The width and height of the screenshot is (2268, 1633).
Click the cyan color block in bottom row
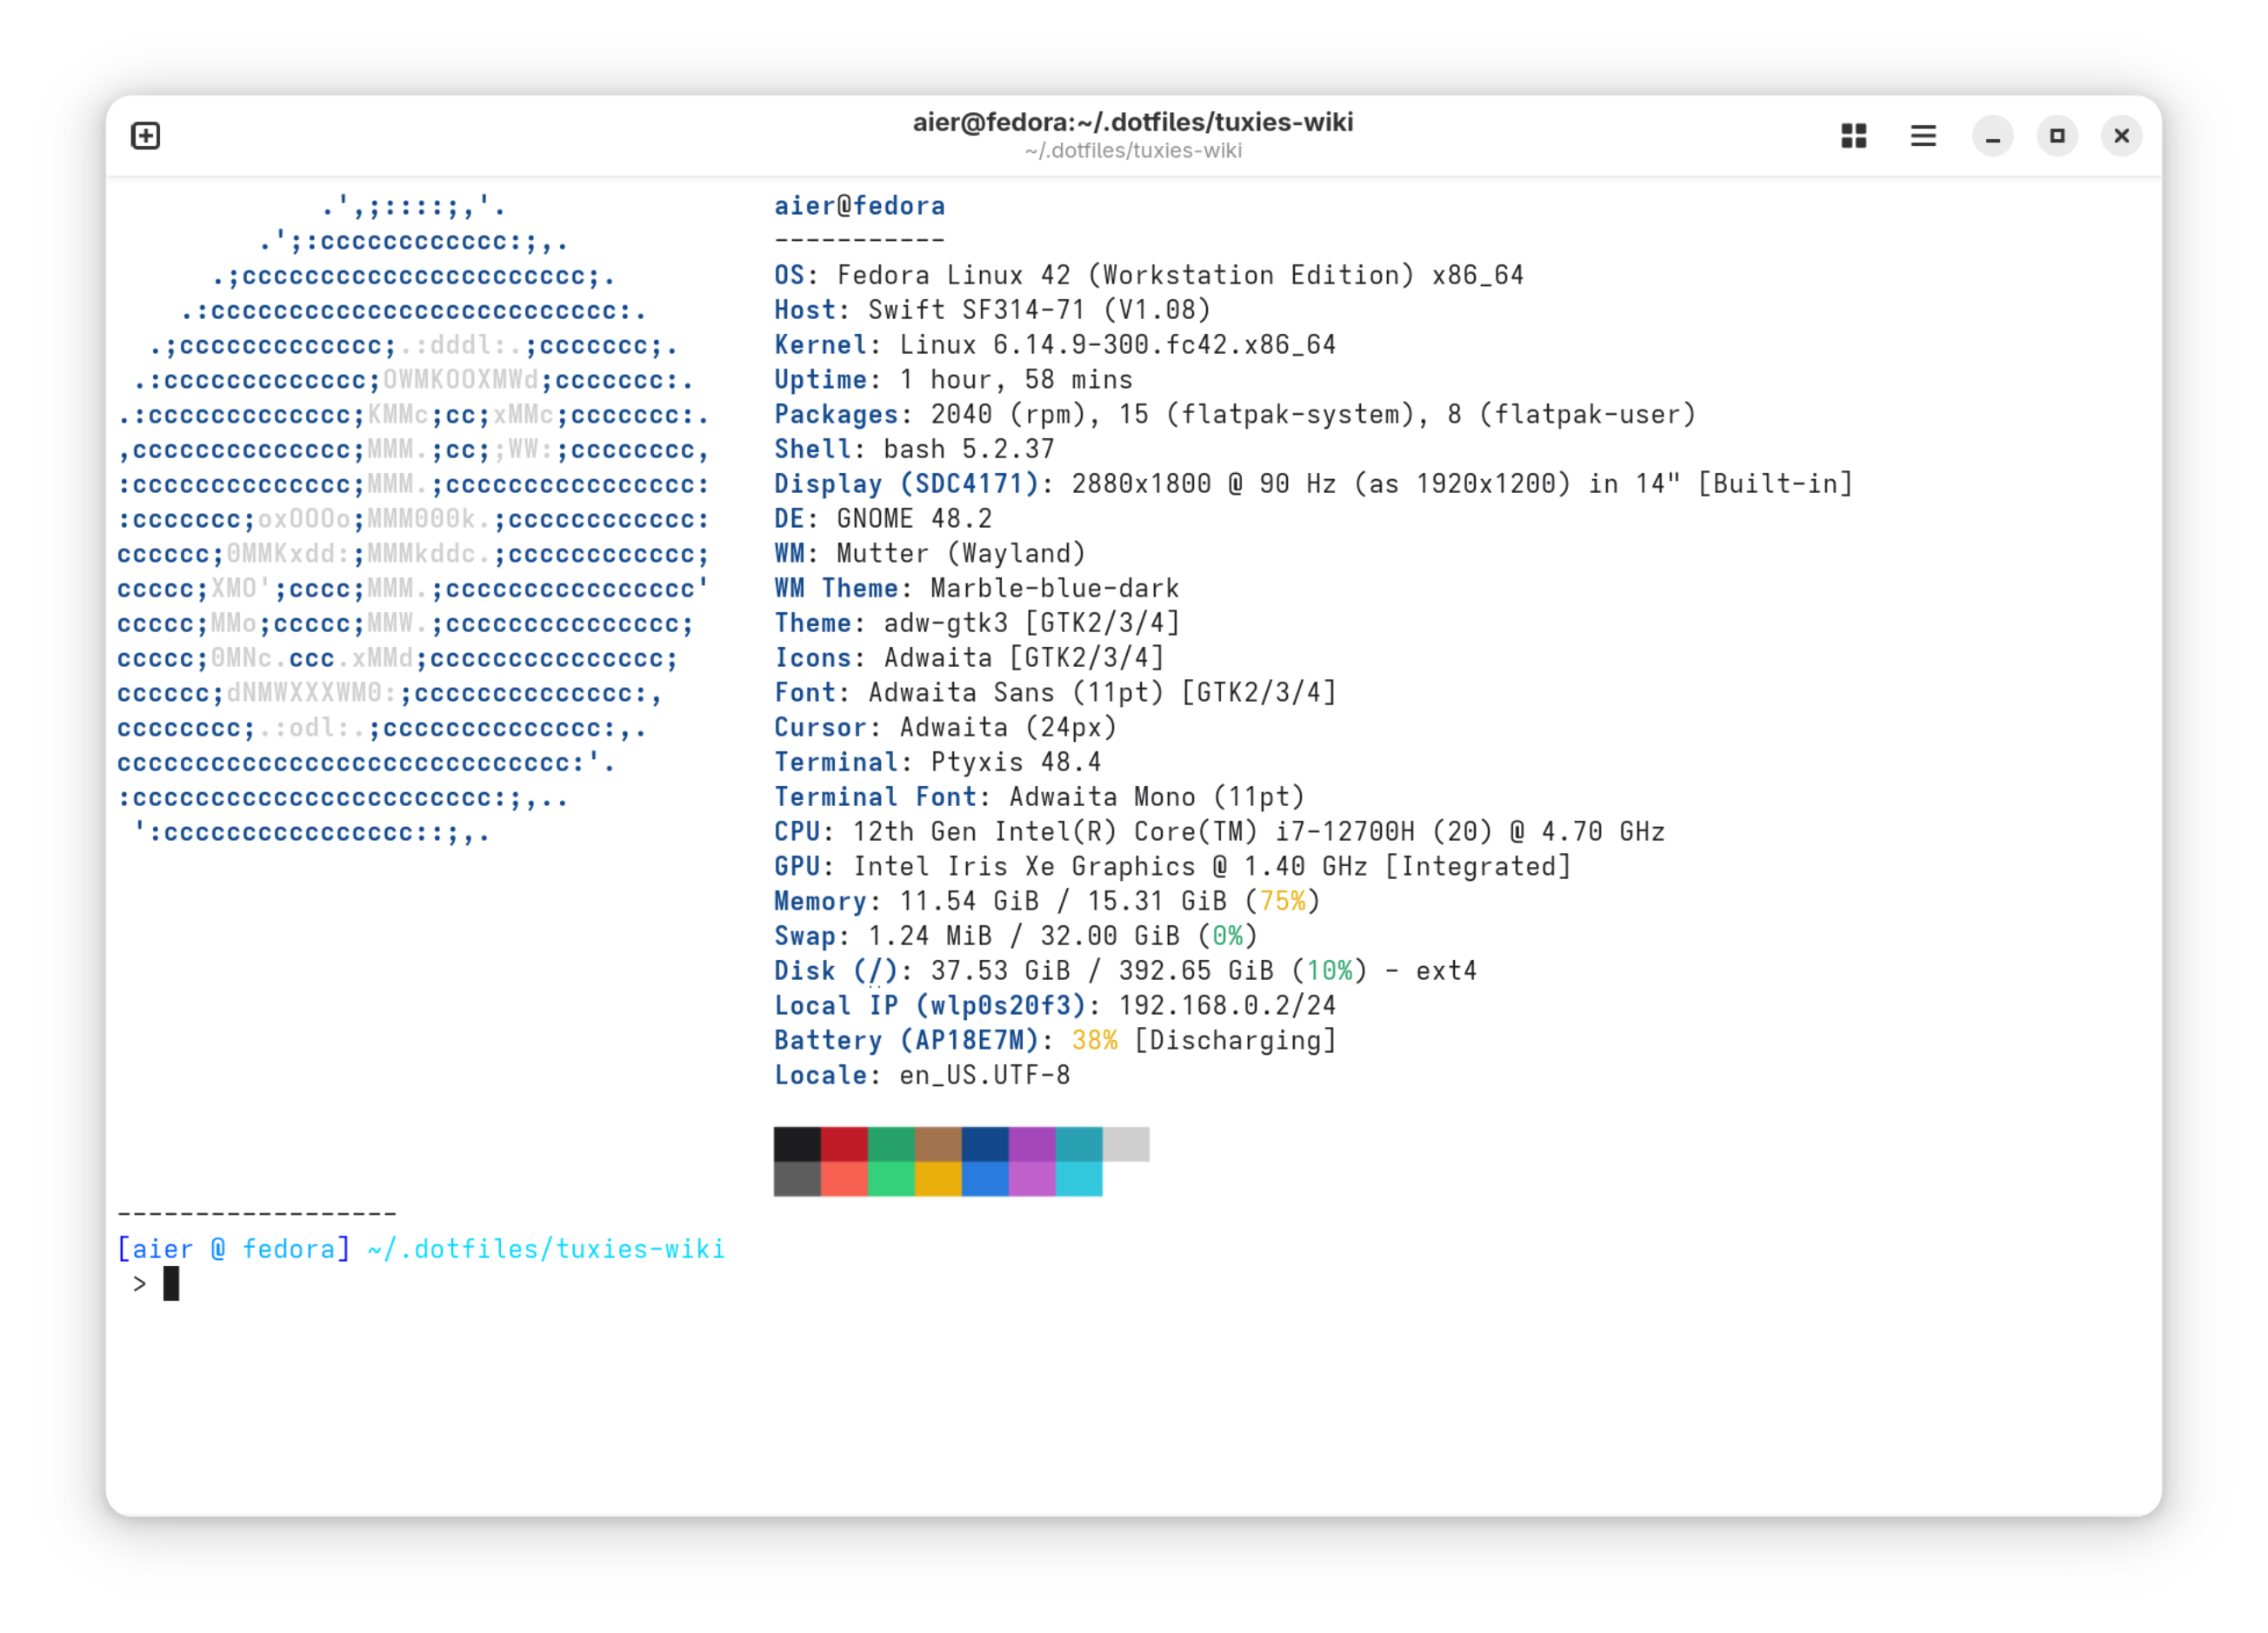pyautogui.click(x=1079, y=1179)
